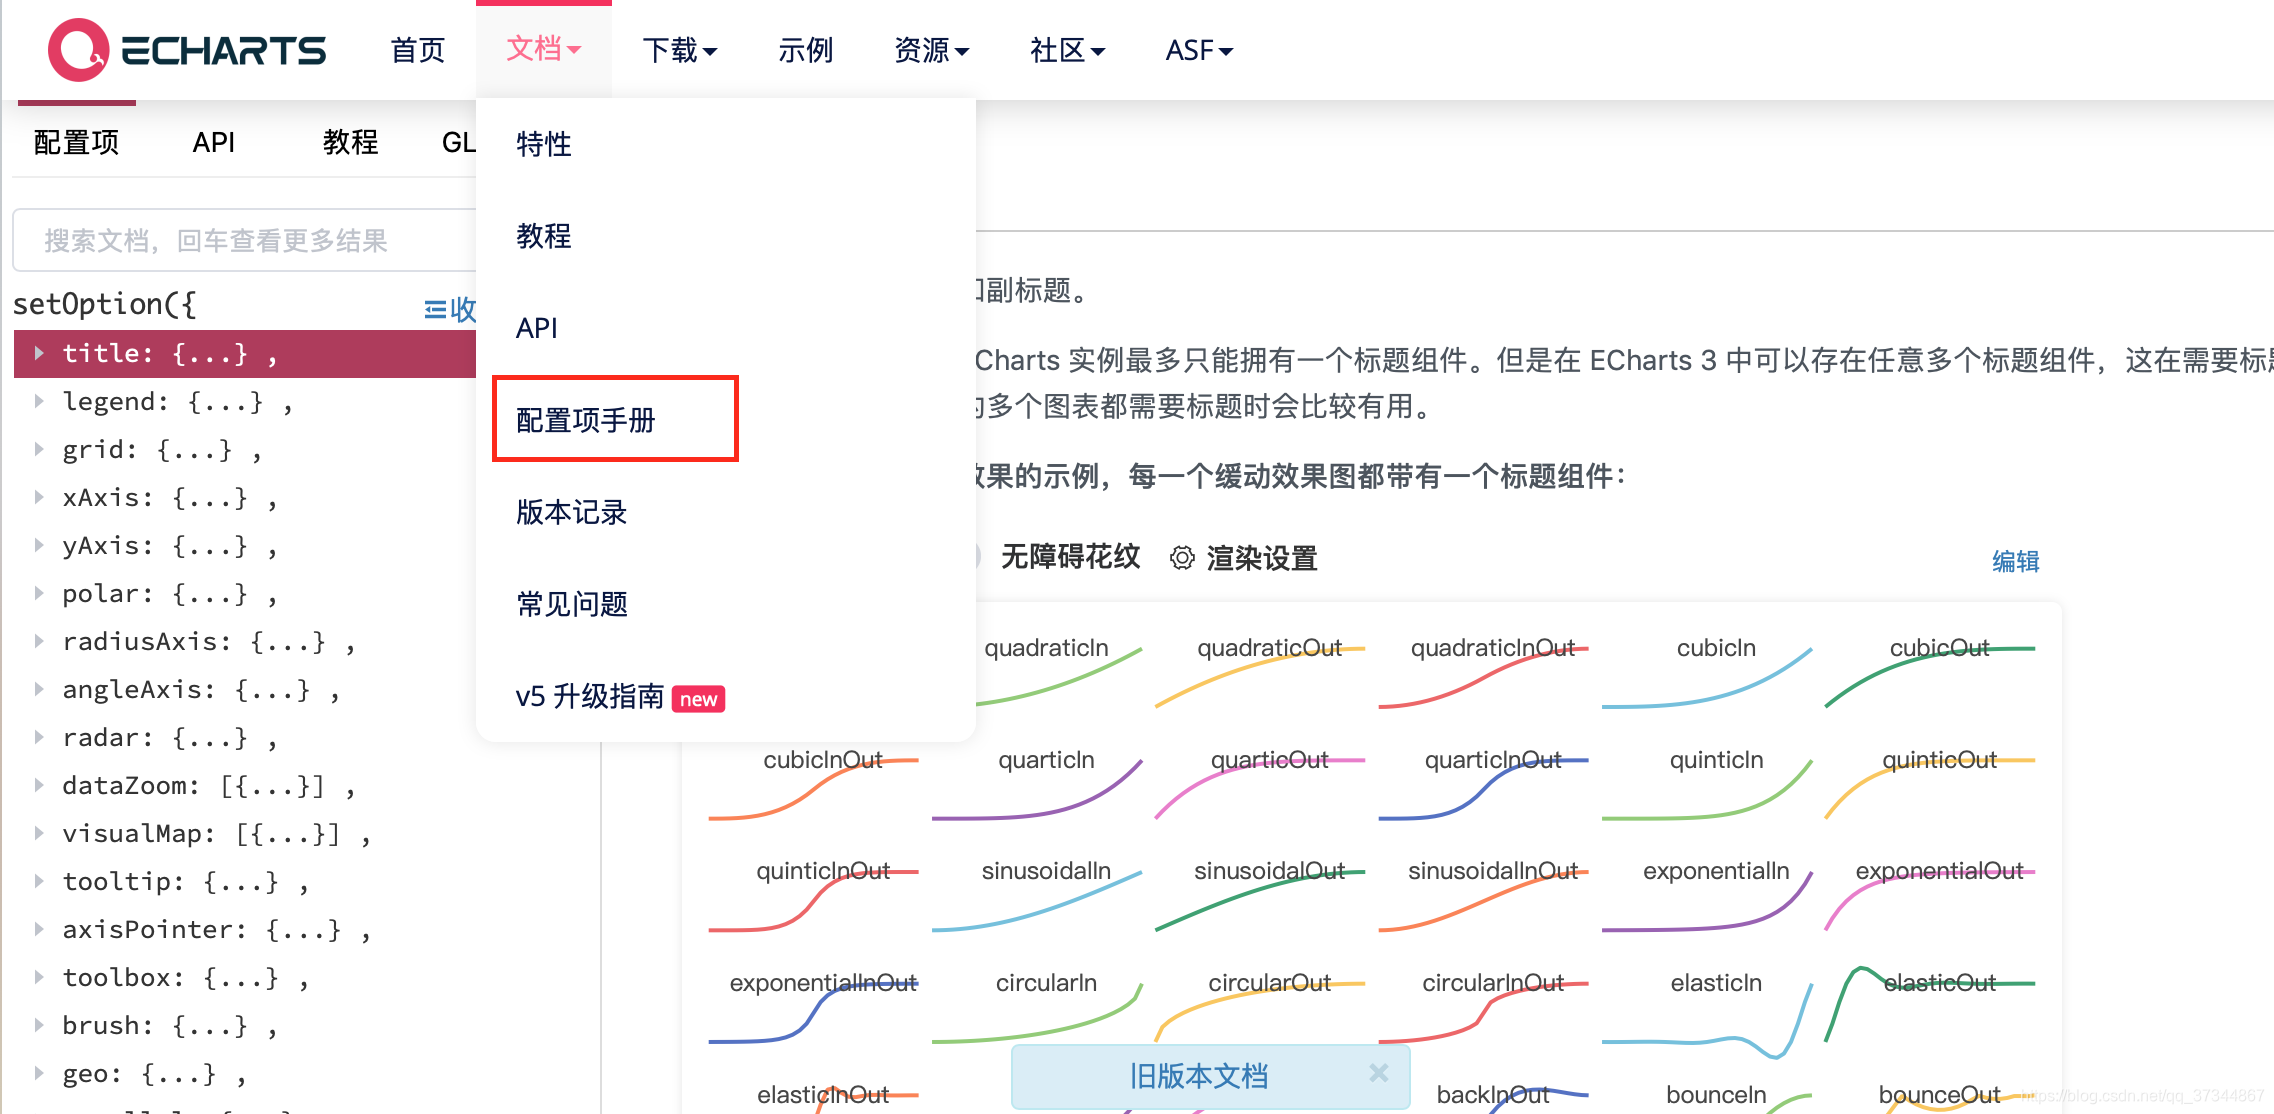Choose 版本记录 in the open dropdown
Viewport: 2274px width, 1114px height.
click(570, 512)
